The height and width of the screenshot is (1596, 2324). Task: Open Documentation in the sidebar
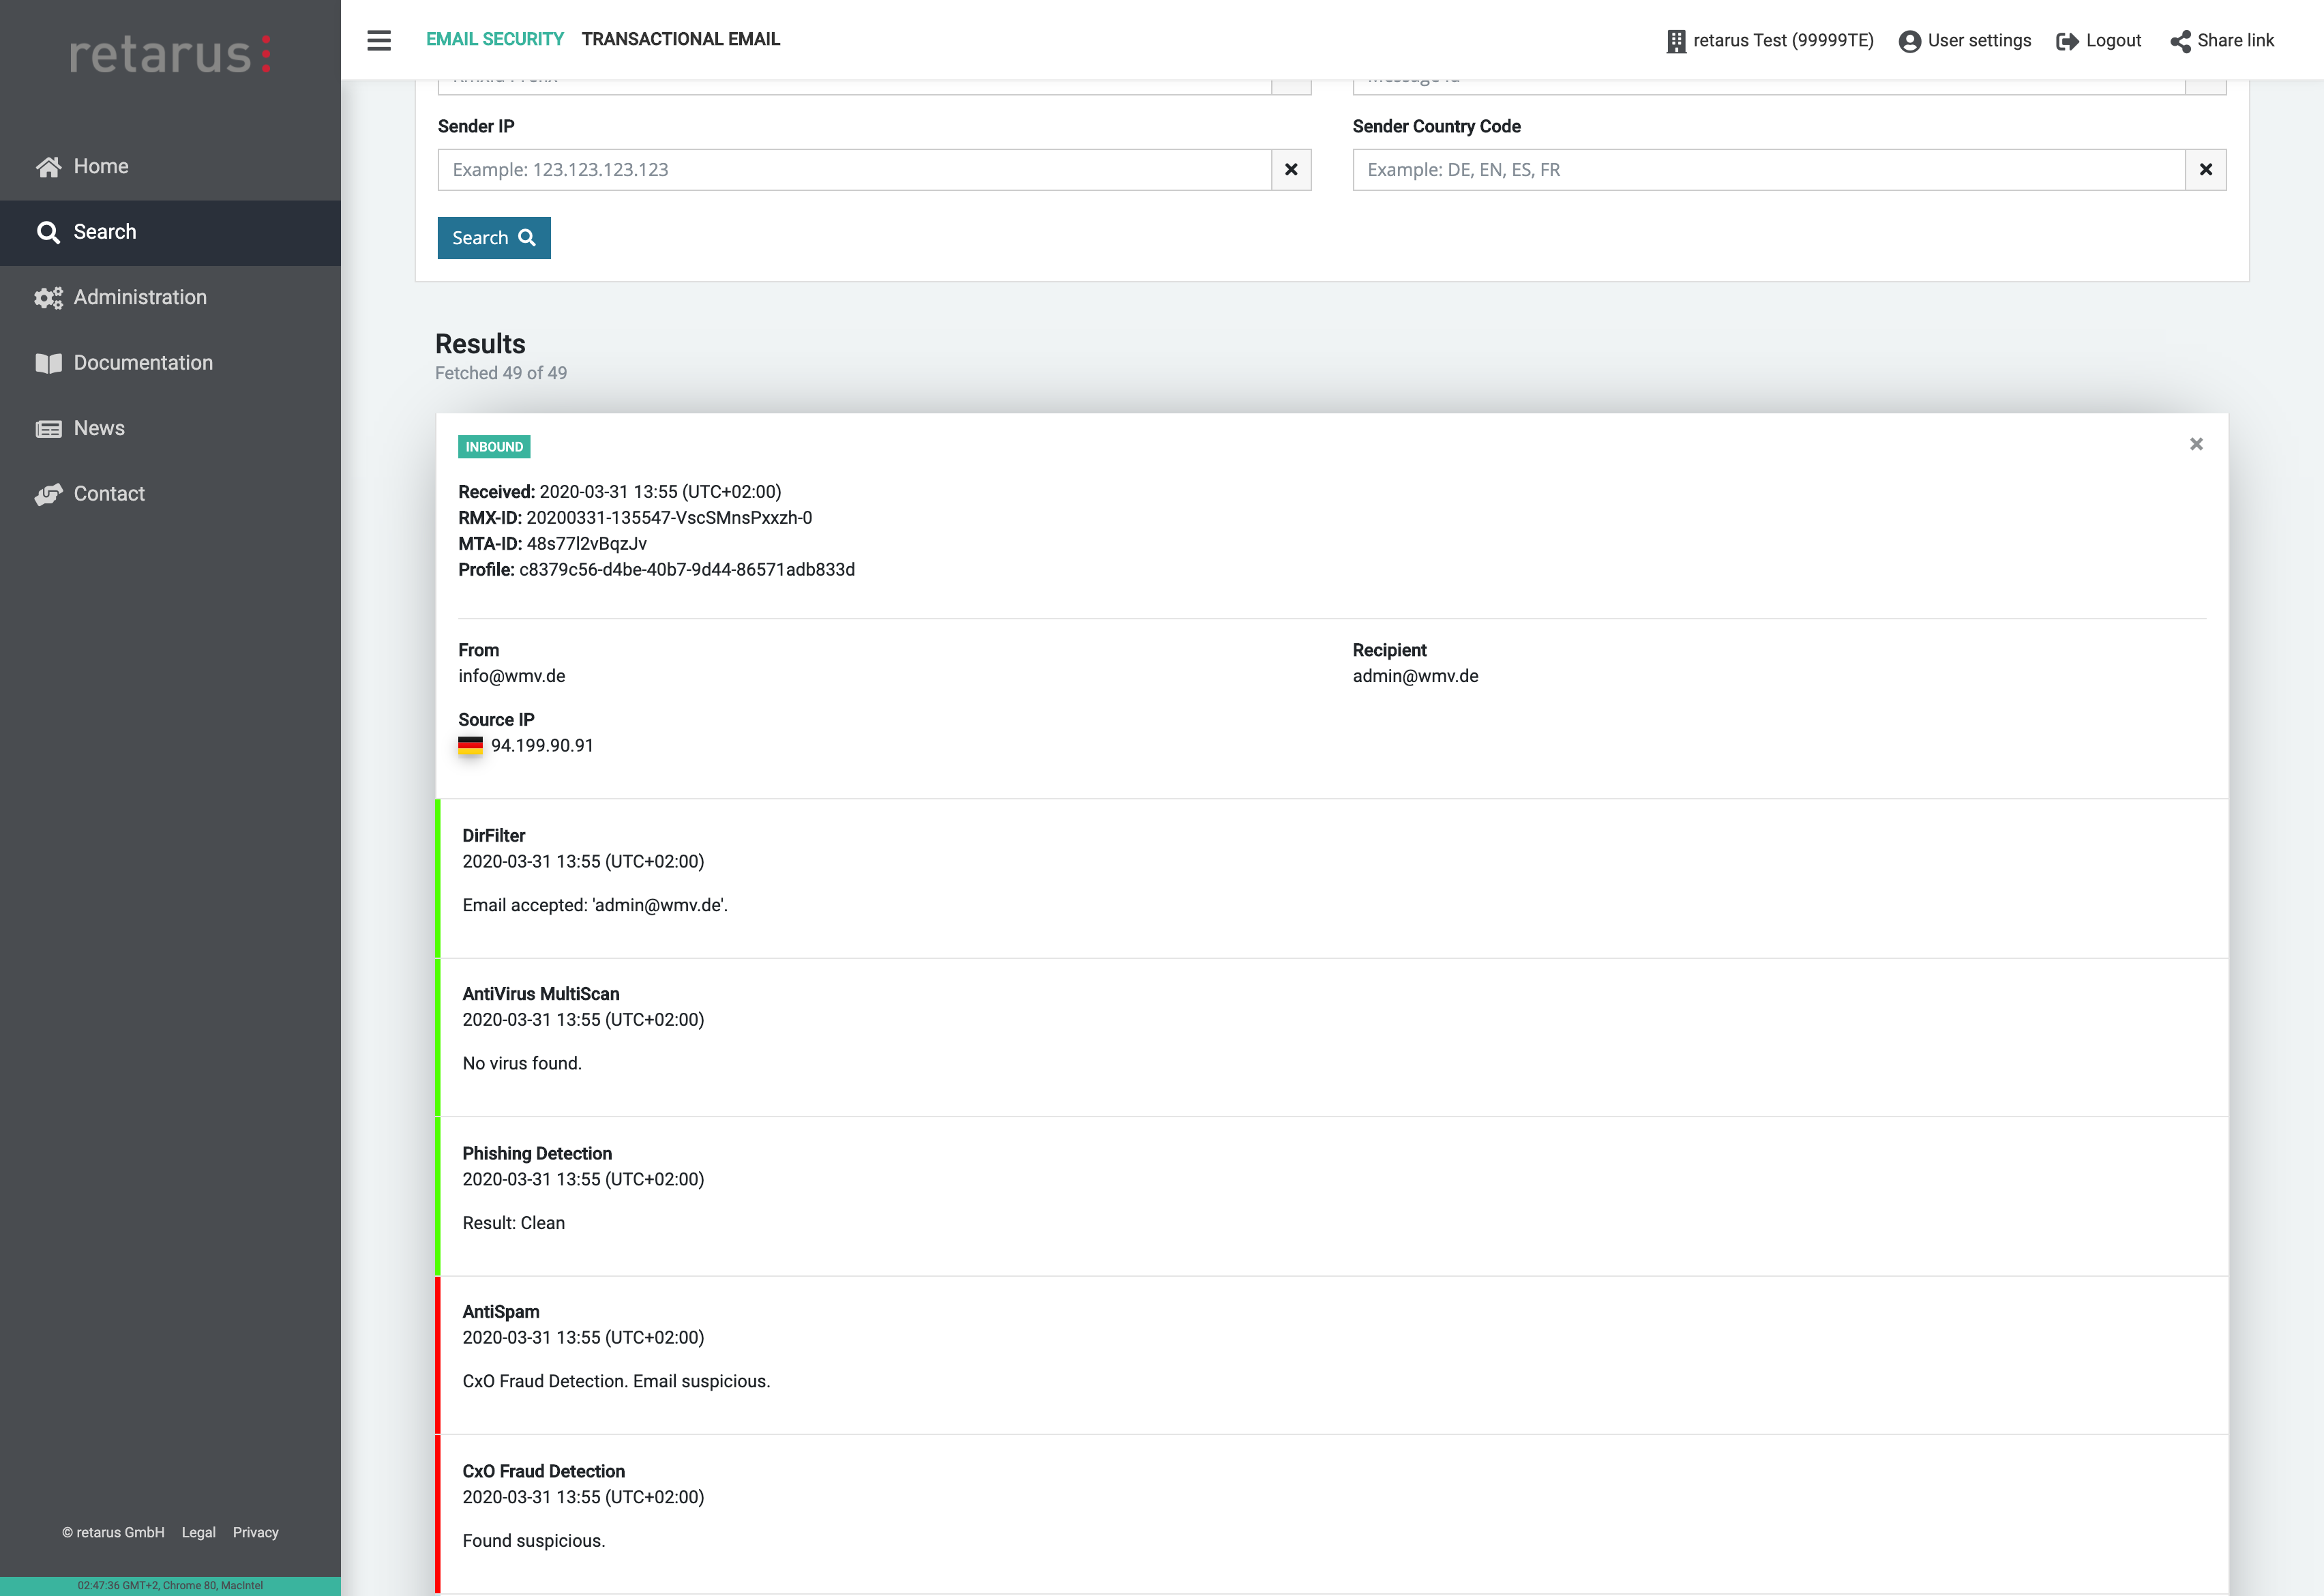coord(170,363)
